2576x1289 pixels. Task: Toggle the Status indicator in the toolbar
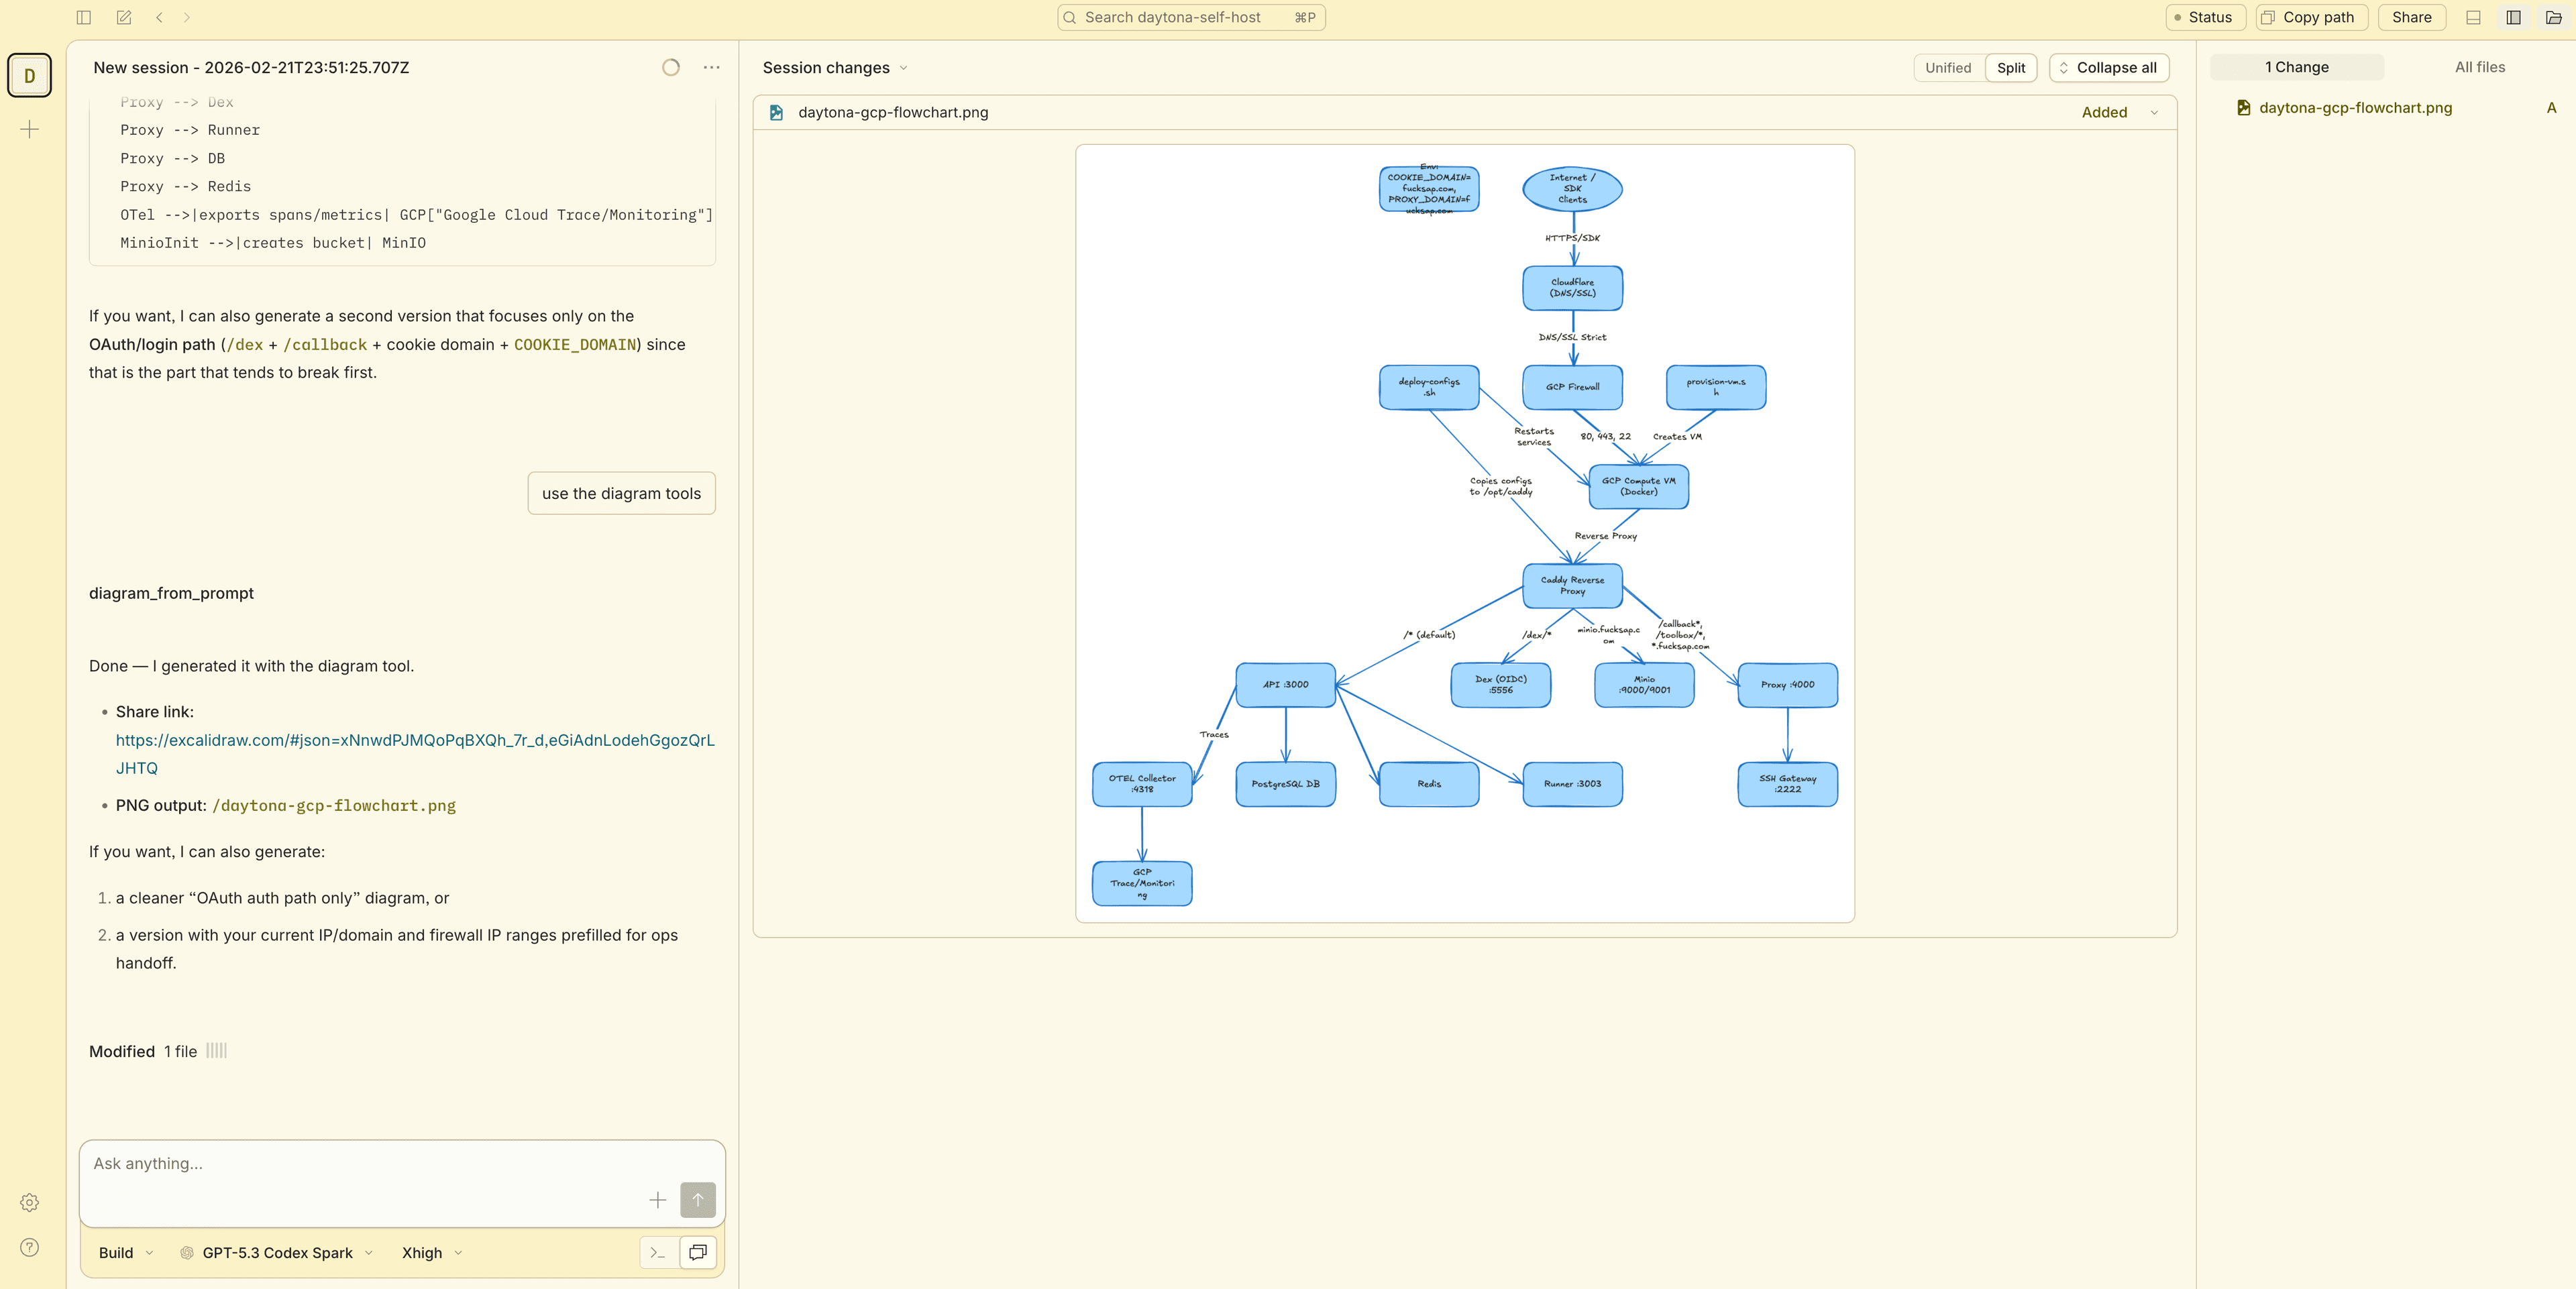click(2205, 17)
